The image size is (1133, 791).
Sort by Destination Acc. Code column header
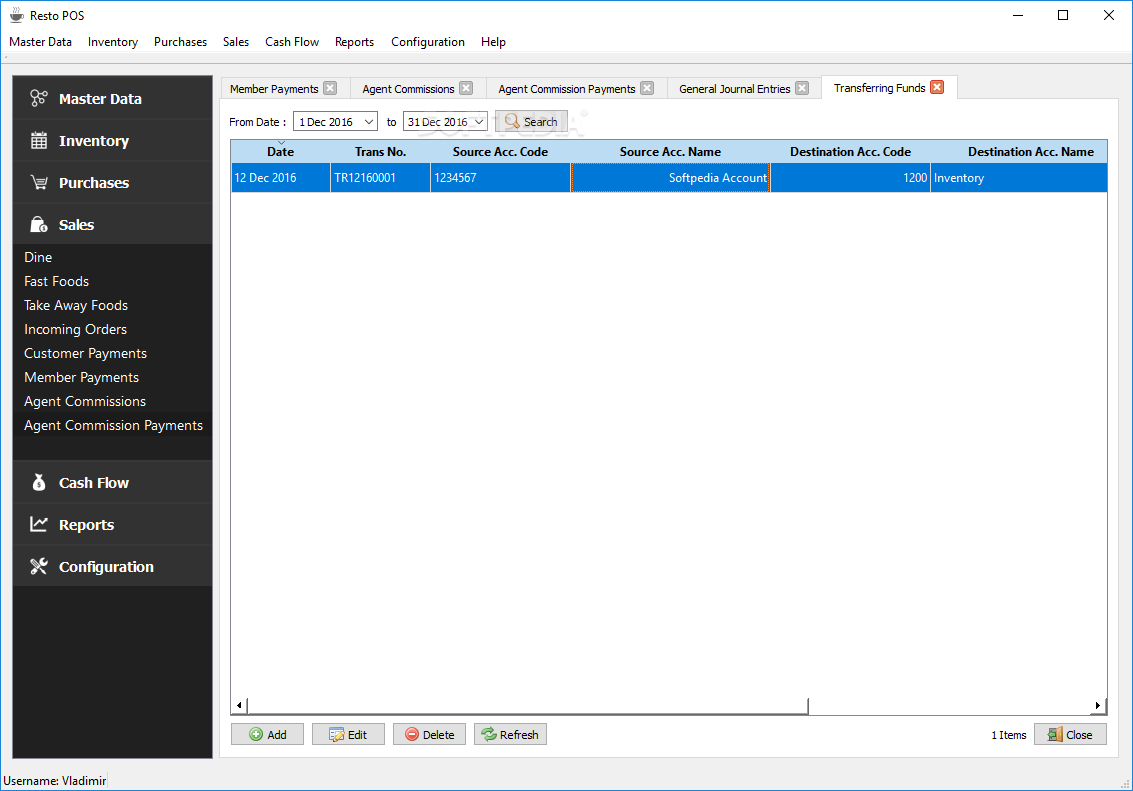[x=850, y=152]
